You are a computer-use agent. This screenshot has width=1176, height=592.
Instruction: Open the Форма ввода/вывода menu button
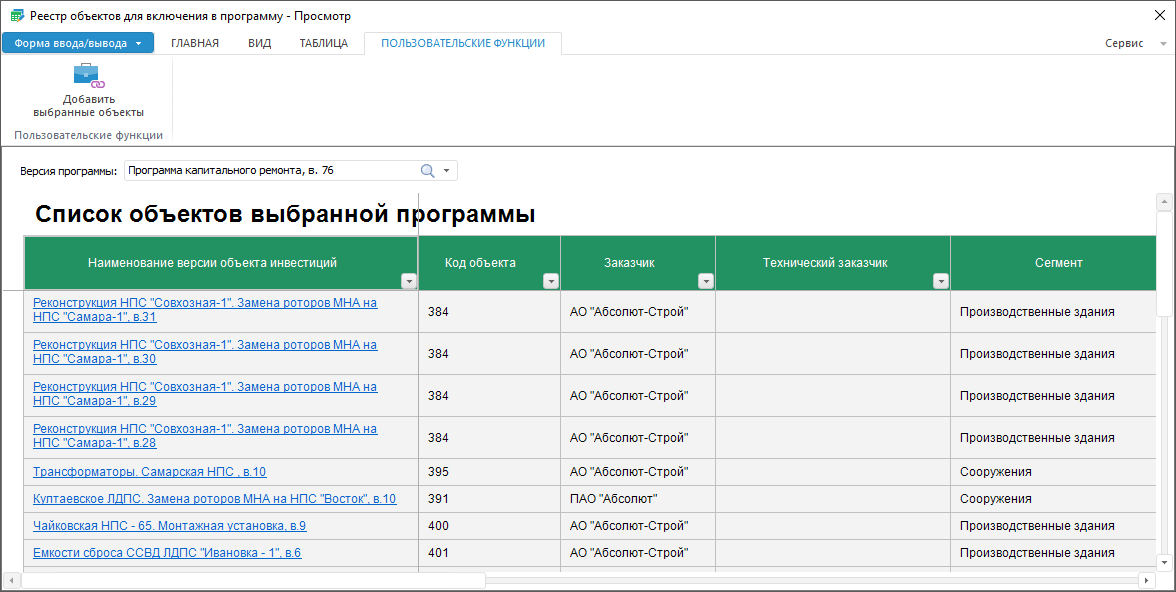[78, 43]
